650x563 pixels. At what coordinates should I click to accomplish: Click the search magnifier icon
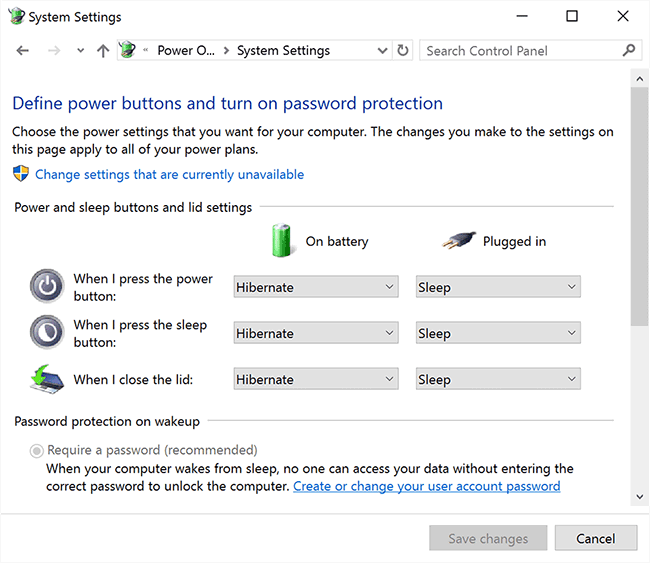[x=629, y=51]
